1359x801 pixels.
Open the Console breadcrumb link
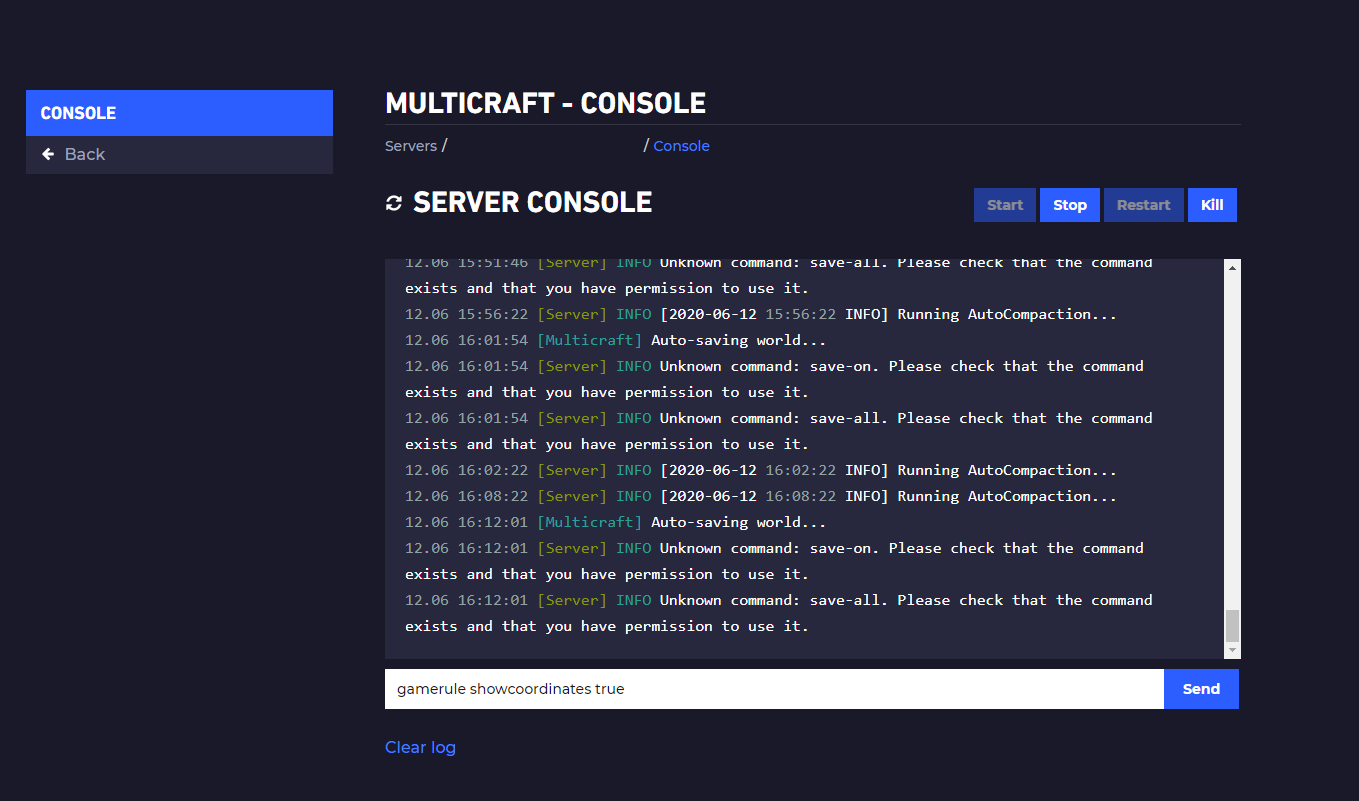681,145
